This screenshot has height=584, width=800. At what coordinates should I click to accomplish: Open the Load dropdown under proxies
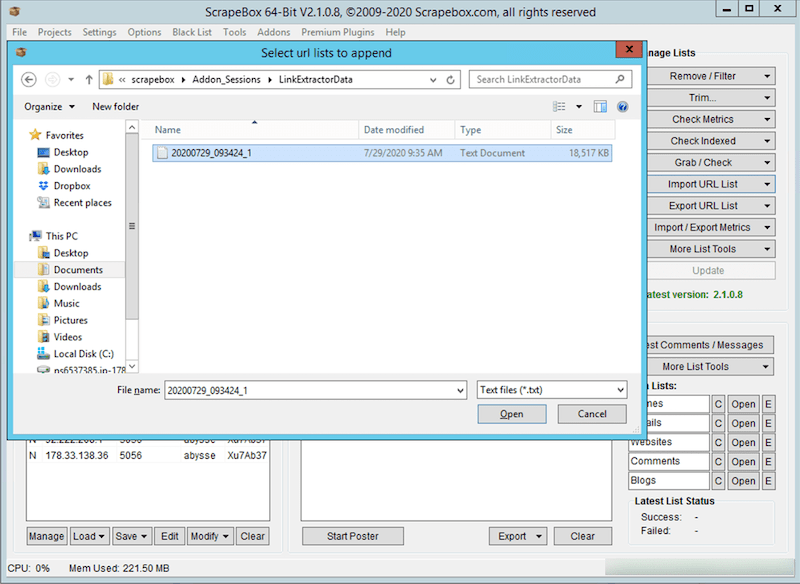coord(89,536)
